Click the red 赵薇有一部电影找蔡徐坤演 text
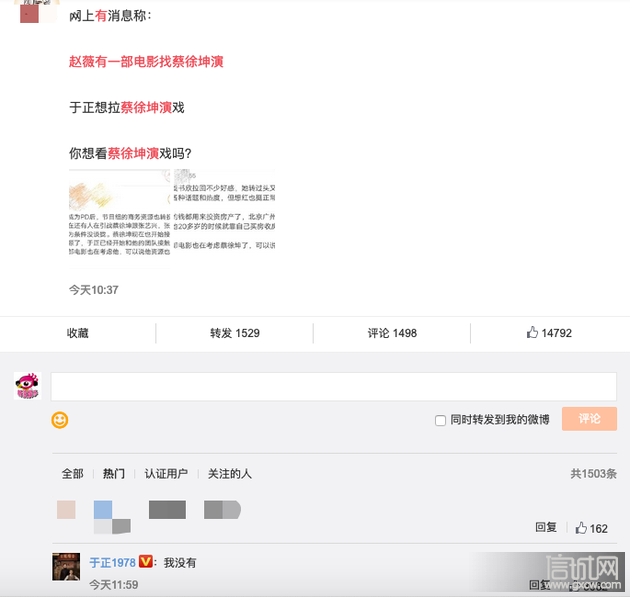The image size is (630, 597). click(146, 61)
